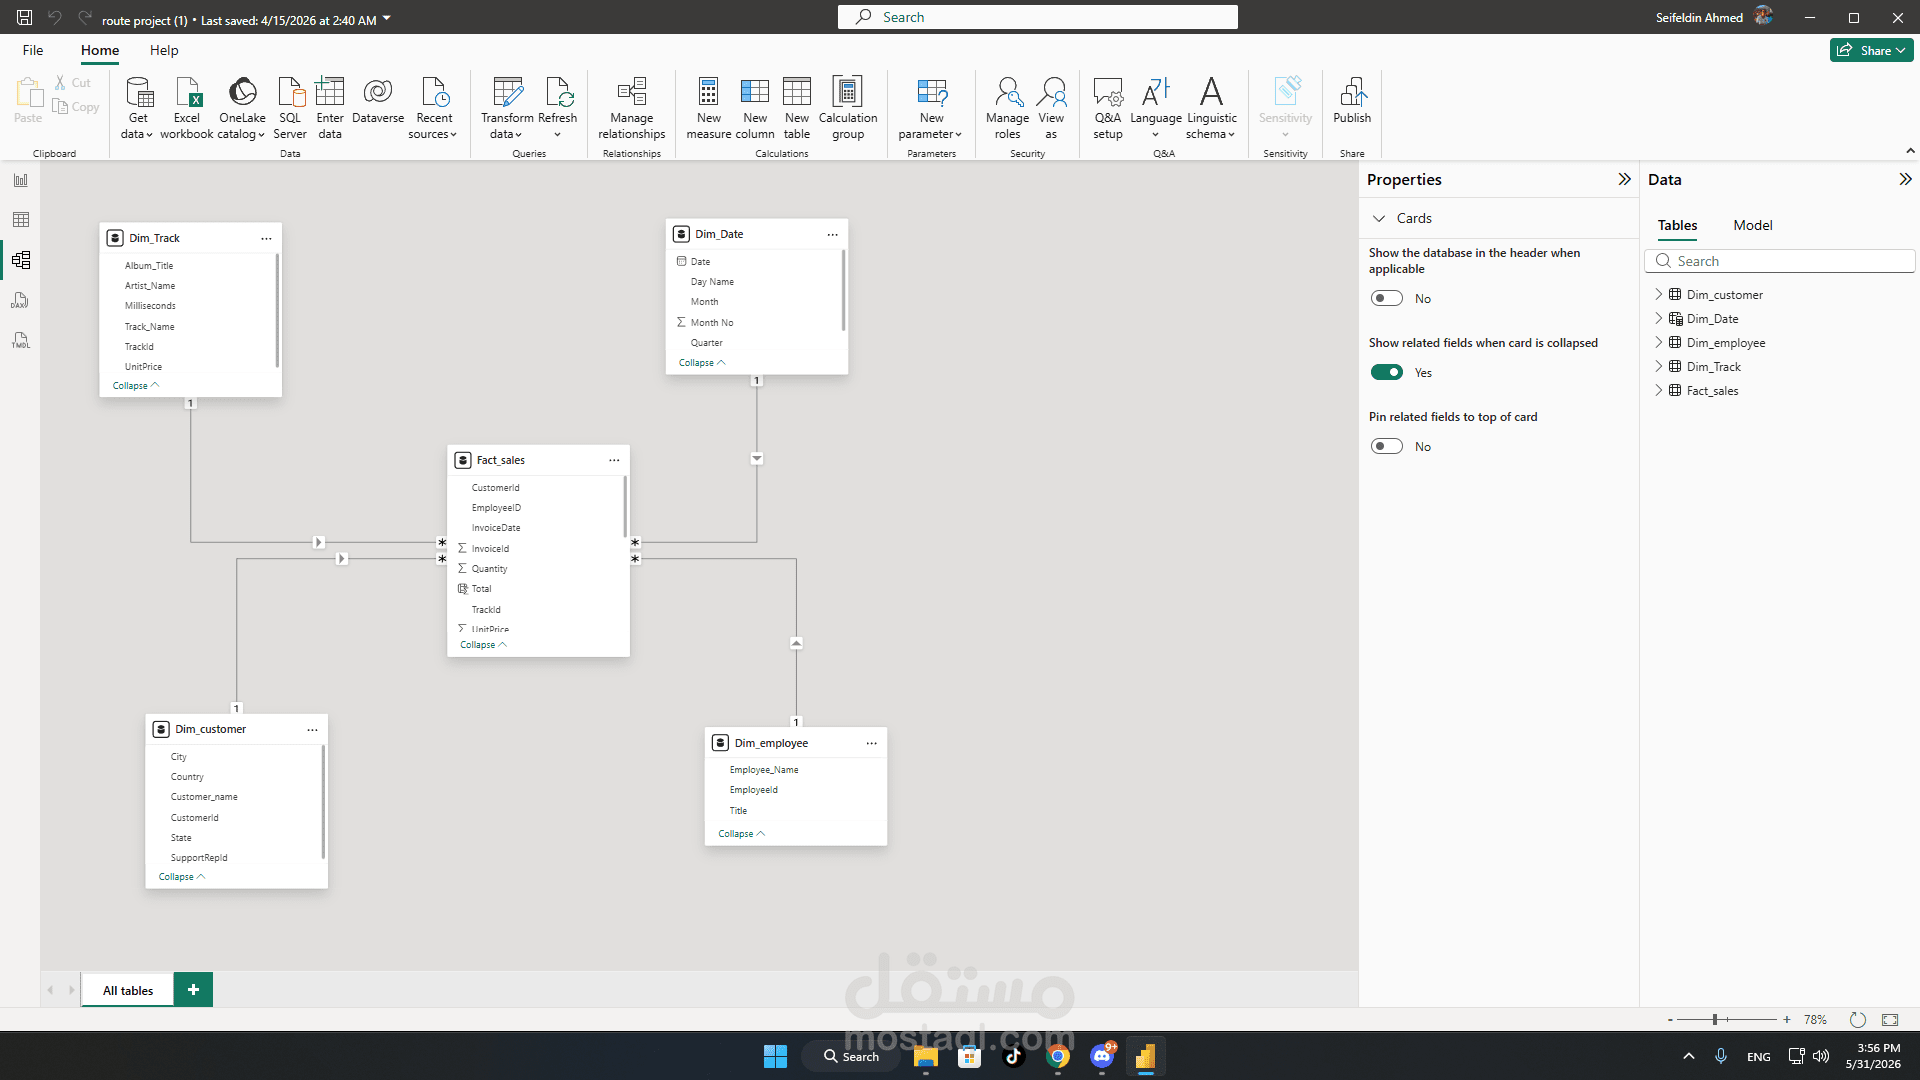Click zoom out minus button
Viewport: 1920px width, 1080px height.
click(1670, 1020)
